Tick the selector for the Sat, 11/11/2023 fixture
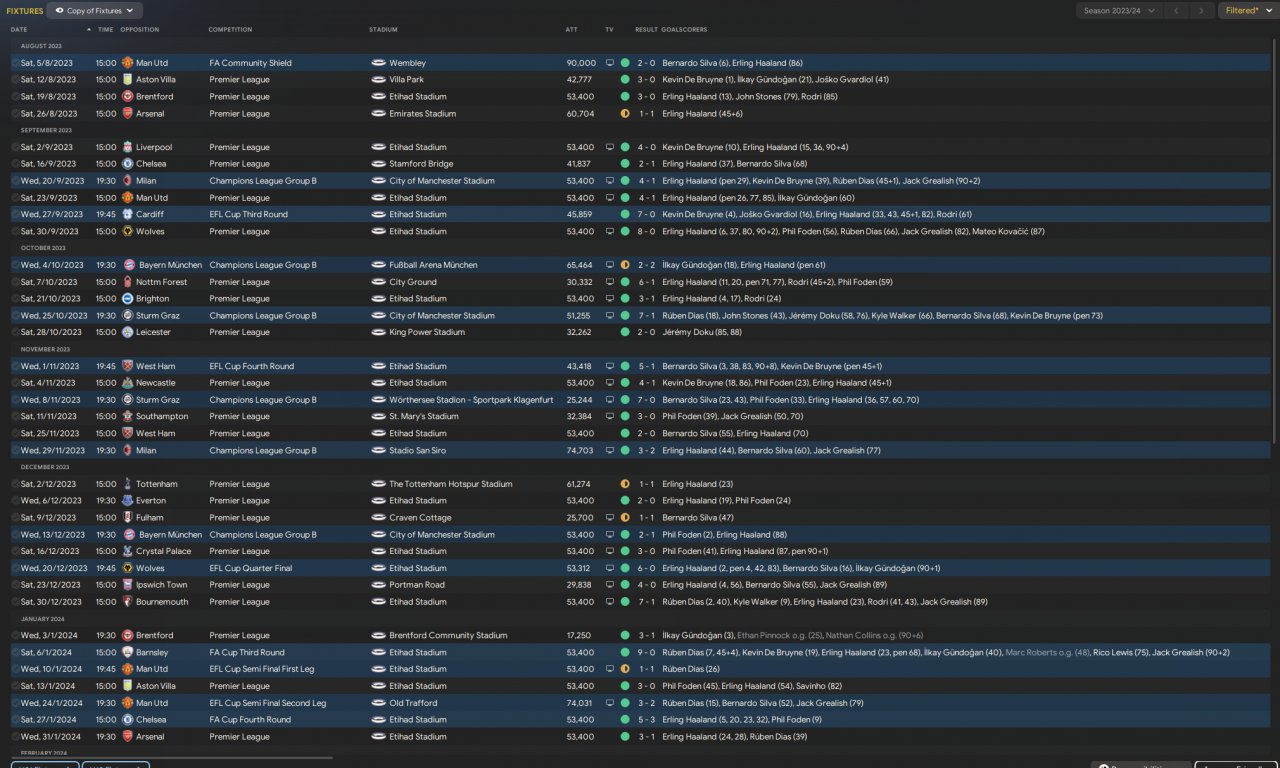 tap(15, 417)
